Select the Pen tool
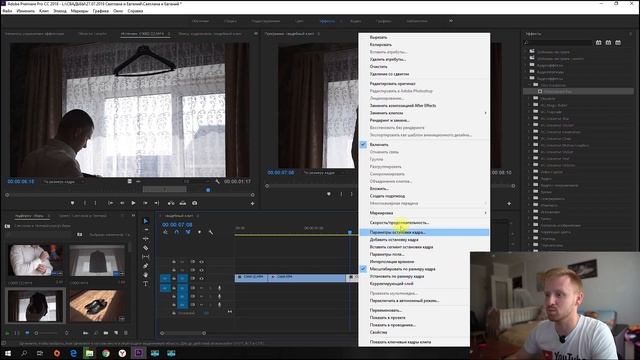The width and height of the screenshot is (640, 360). point(146,266)
